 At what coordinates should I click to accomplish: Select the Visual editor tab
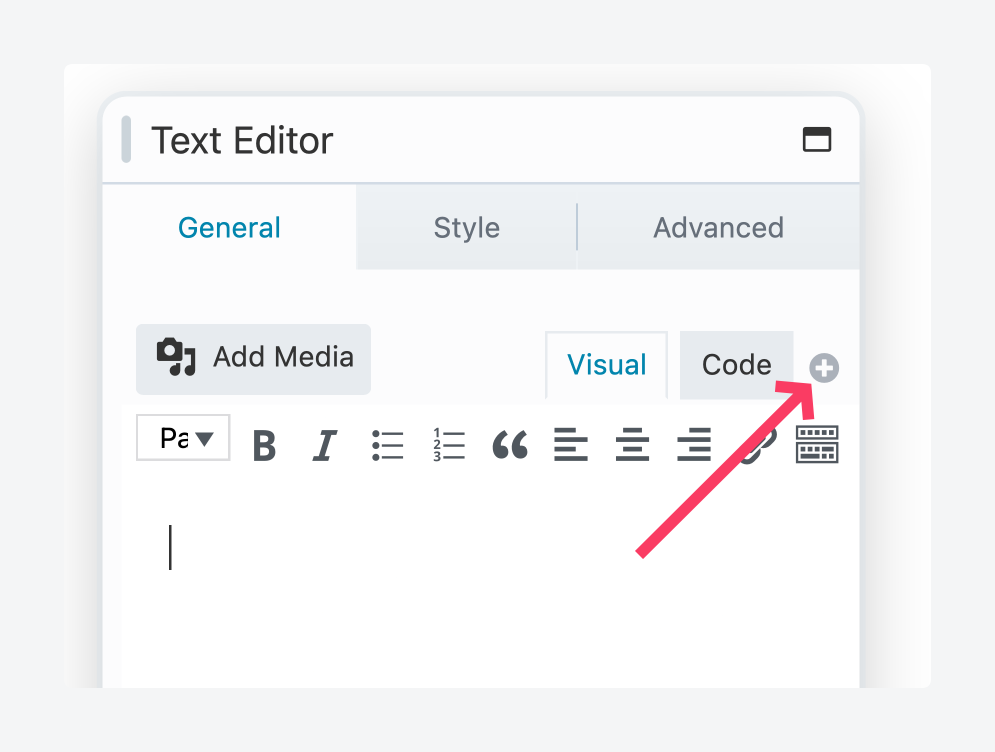click(607, 365)
